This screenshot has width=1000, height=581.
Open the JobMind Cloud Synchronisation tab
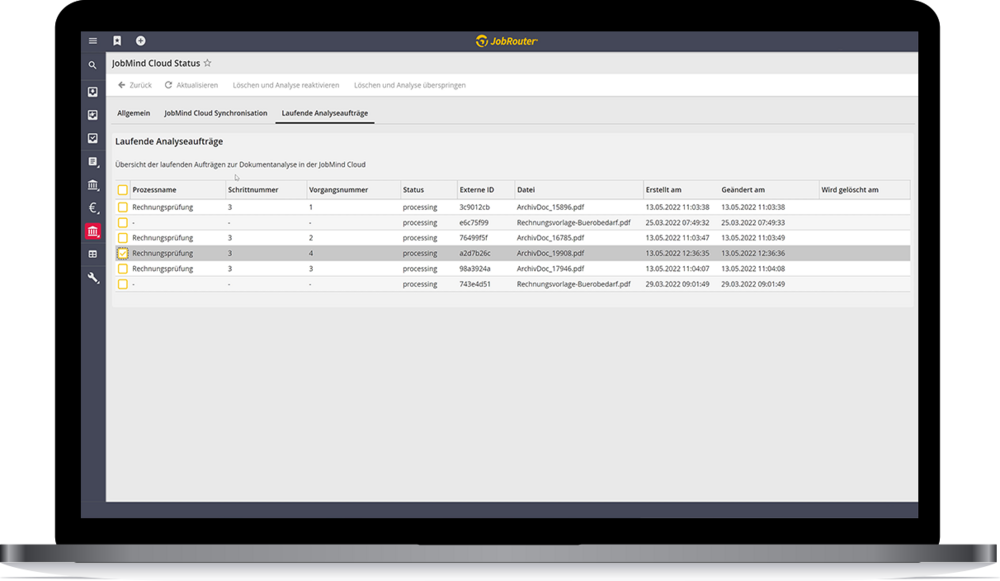tap(217, 113)
